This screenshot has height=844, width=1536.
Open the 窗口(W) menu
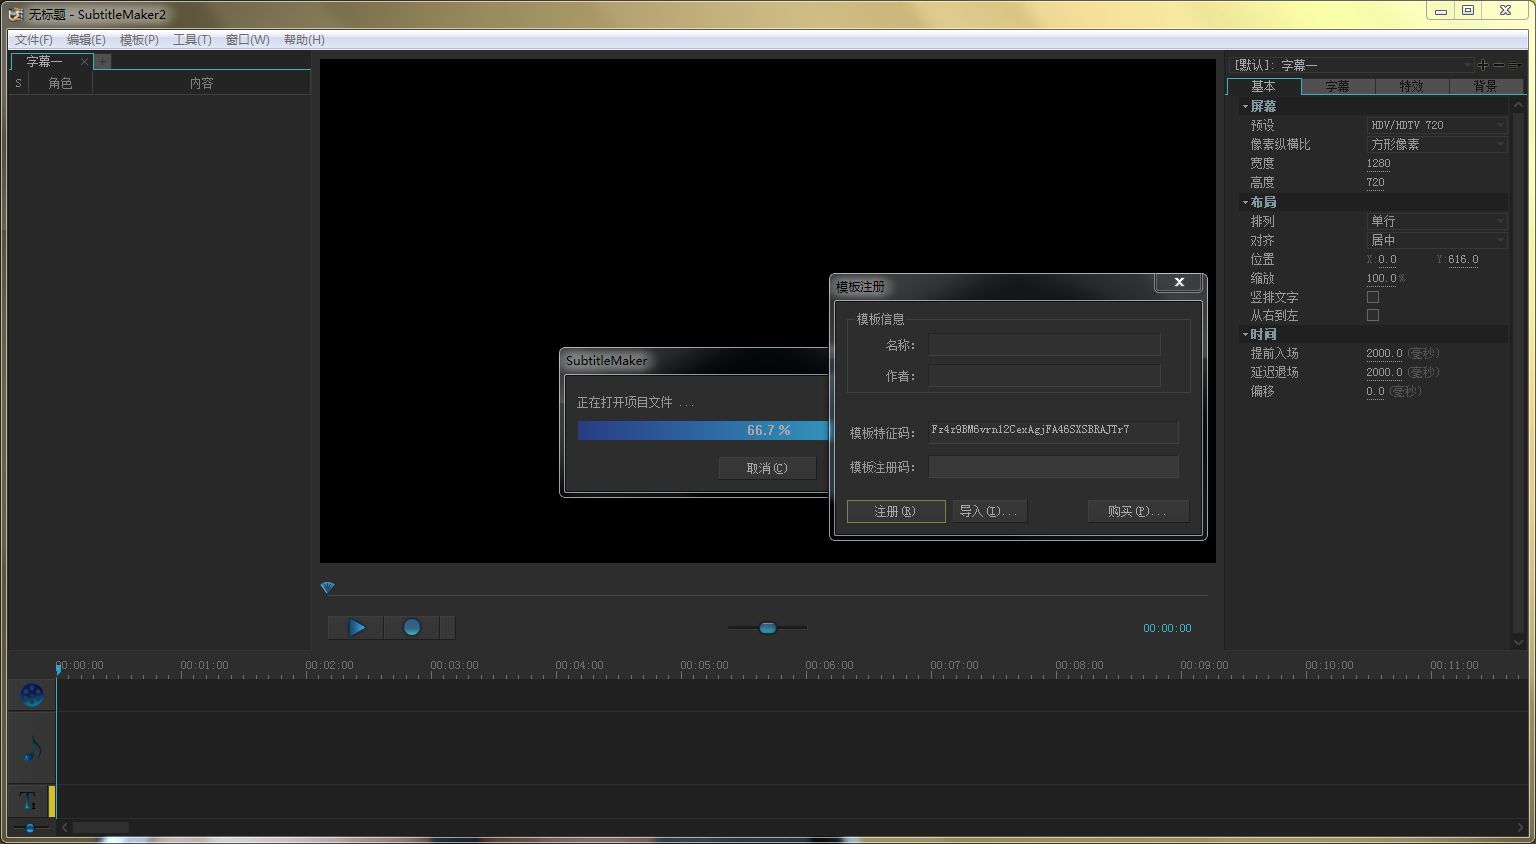tap(247, 40)
